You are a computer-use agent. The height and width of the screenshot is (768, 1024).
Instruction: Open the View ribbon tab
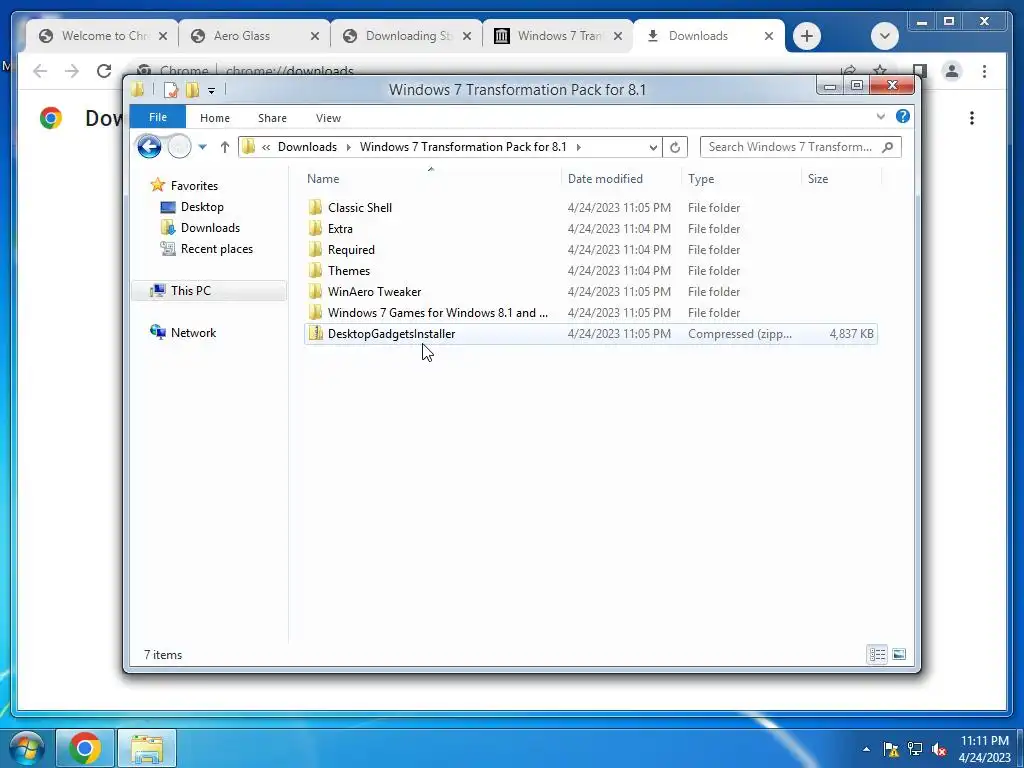[x=328, y=118]
